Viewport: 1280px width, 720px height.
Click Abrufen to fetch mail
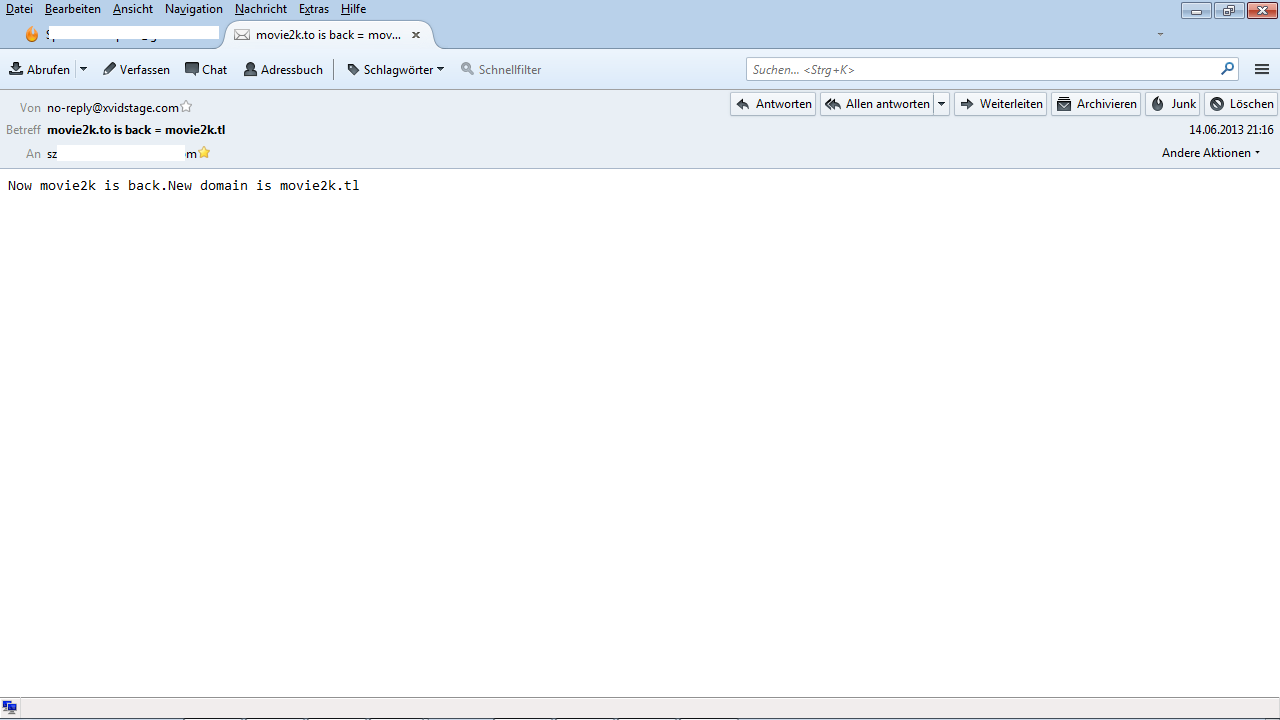tap(40, 70)
